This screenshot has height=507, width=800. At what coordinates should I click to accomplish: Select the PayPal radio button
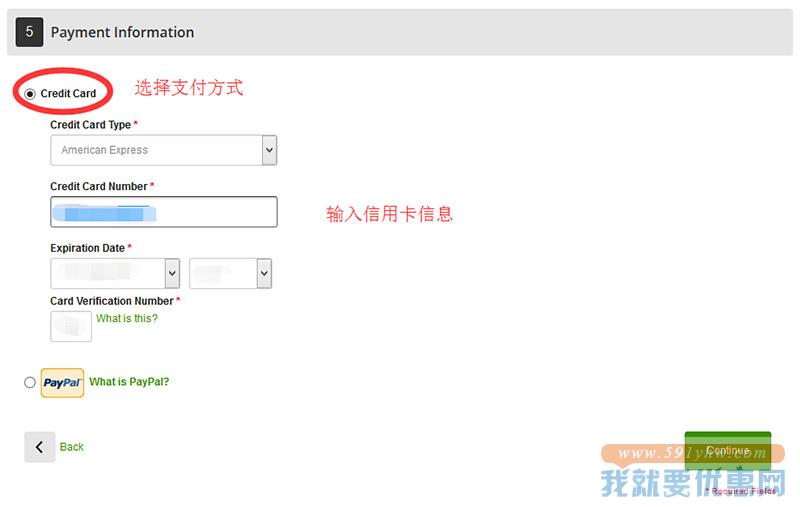click(x=30, y=383)
